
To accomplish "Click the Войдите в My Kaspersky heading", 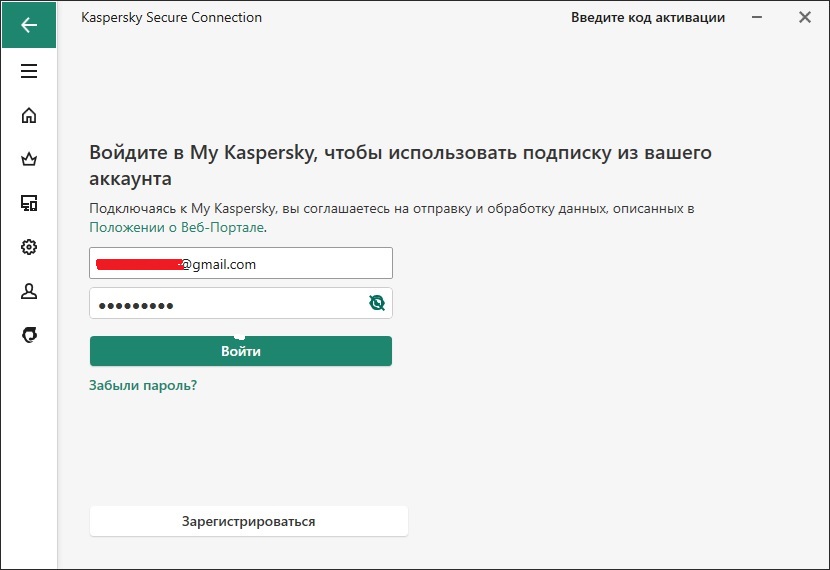I will (400, 165).
